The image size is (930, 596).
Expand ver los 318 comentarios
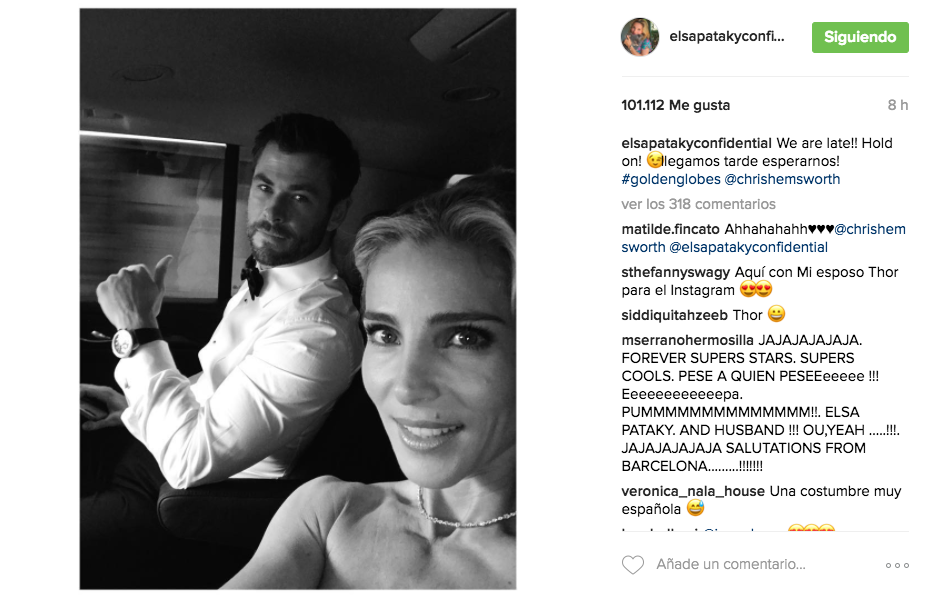click(x=698, y=204)
